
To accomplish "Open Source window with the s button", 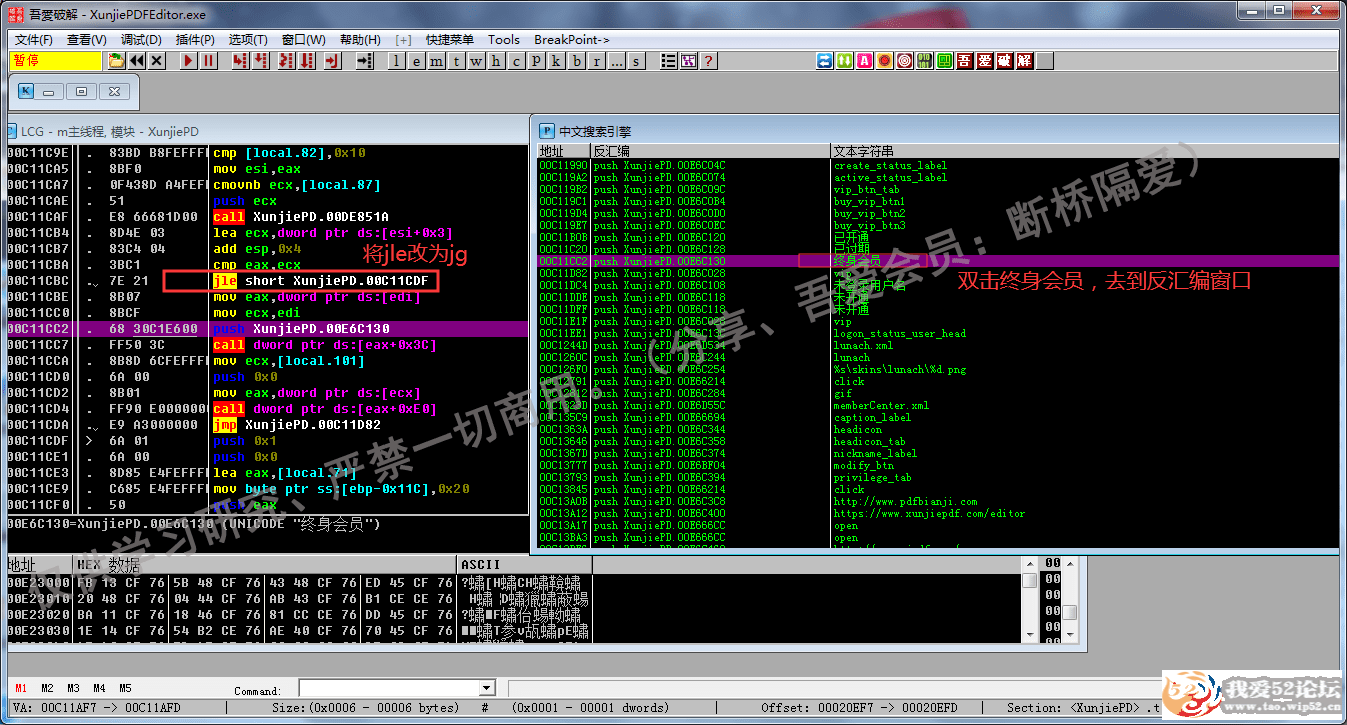I will (x=637, y=61).
